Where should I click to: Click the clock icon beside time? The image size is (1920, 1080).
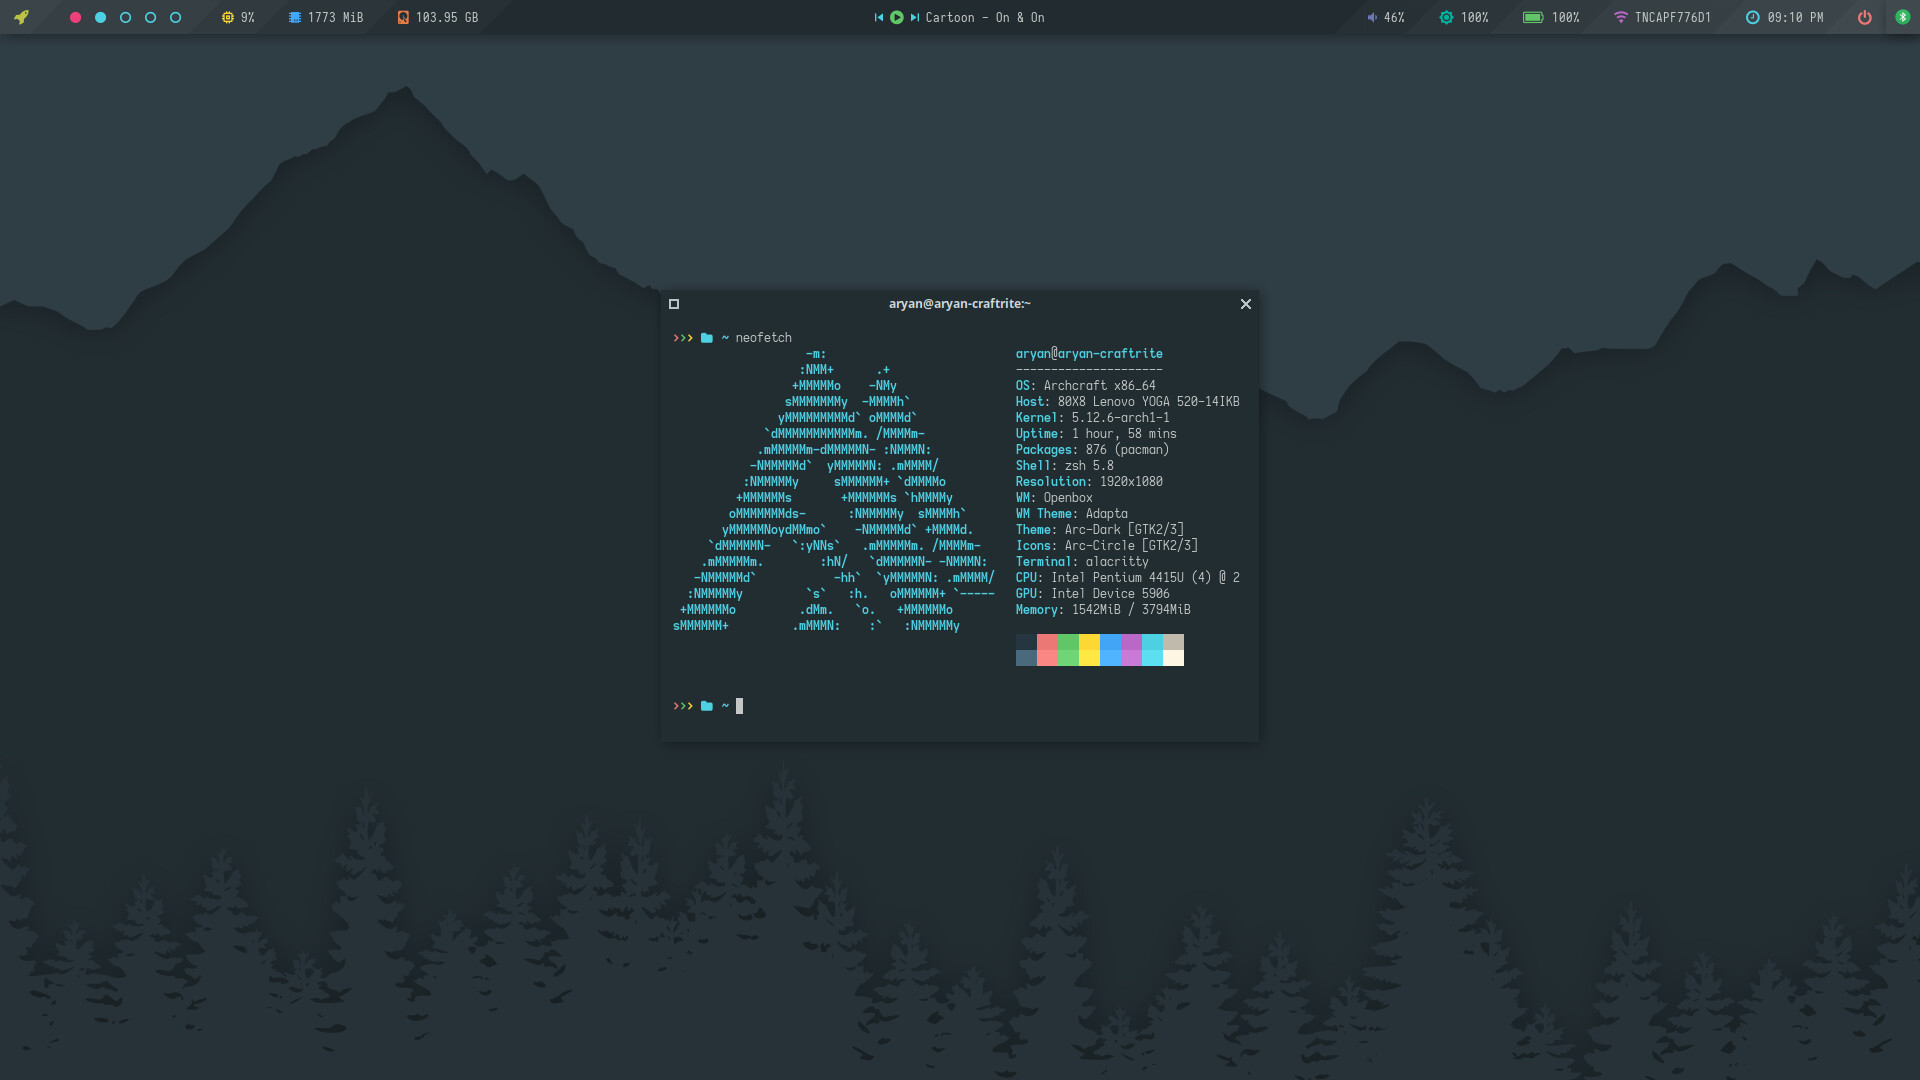click(x=1752, y=17)
